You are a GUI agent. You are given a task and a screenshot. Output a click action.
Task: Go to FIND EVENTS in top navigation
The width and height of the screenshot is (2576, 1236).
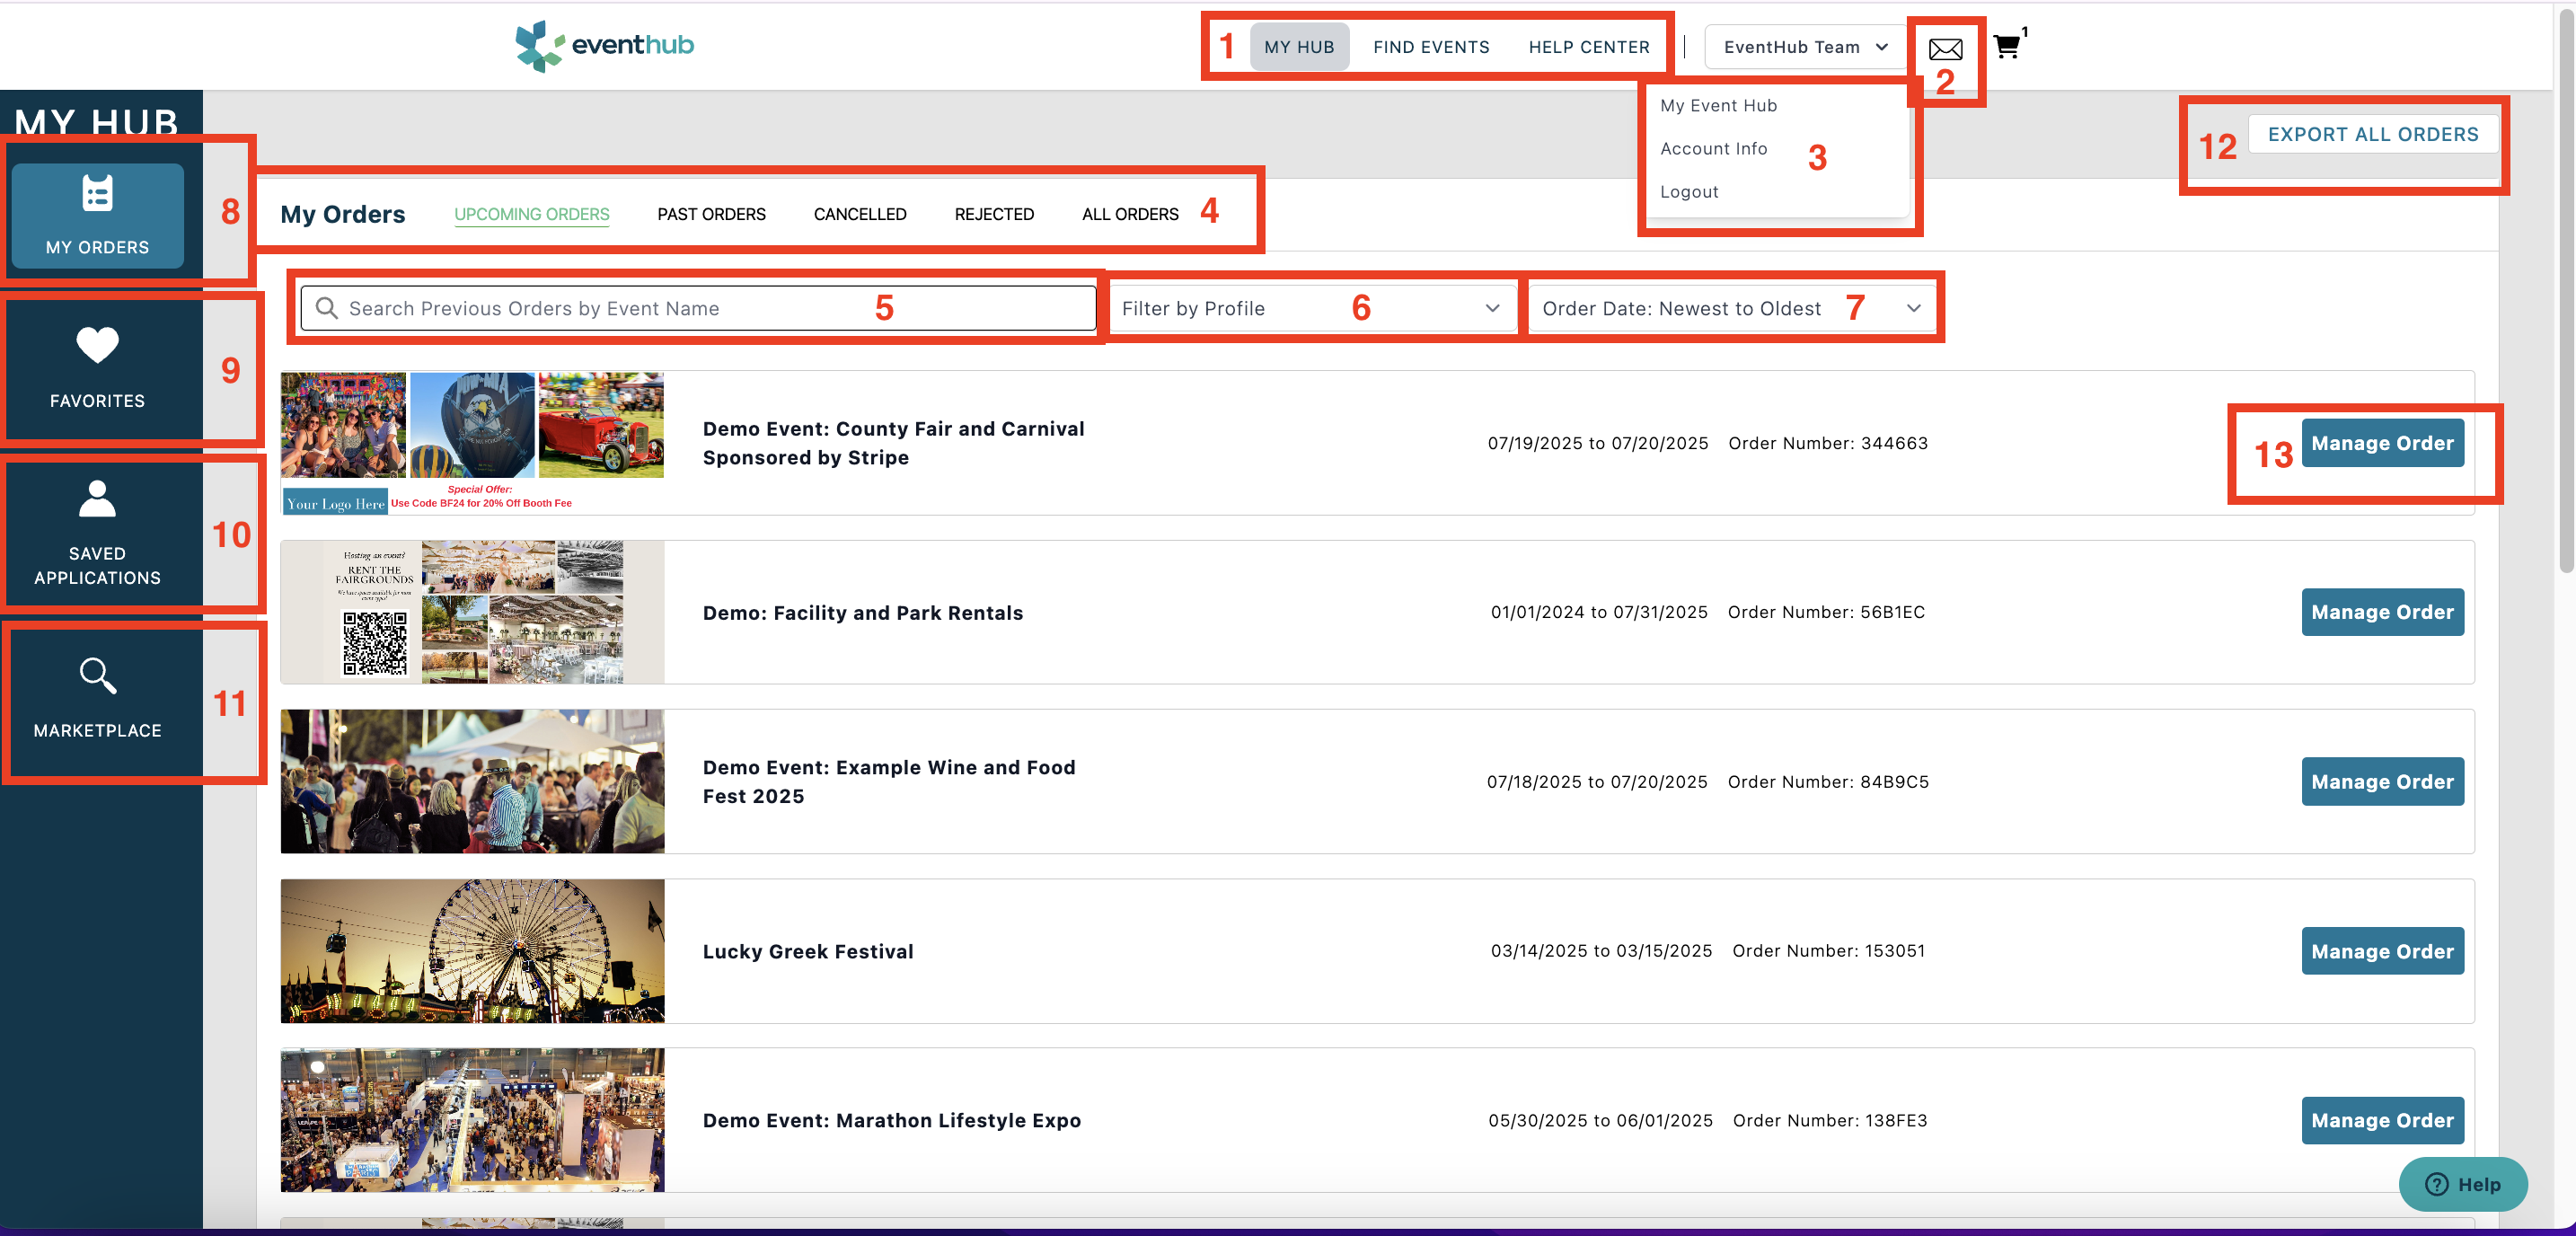[1431, 47]
